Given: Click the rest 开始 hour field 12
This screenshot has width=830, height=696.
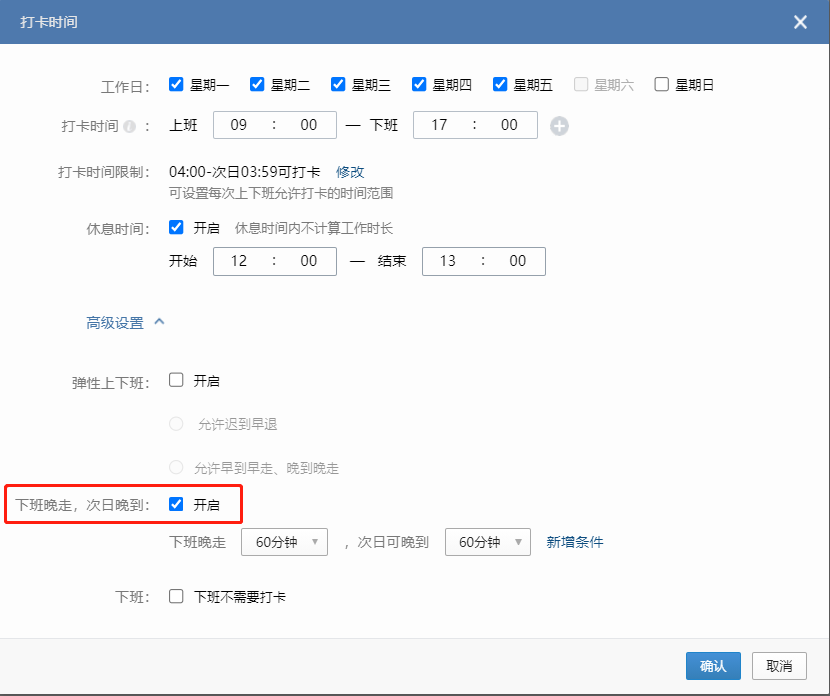Looking at the screenshot, I should [239, 261].
